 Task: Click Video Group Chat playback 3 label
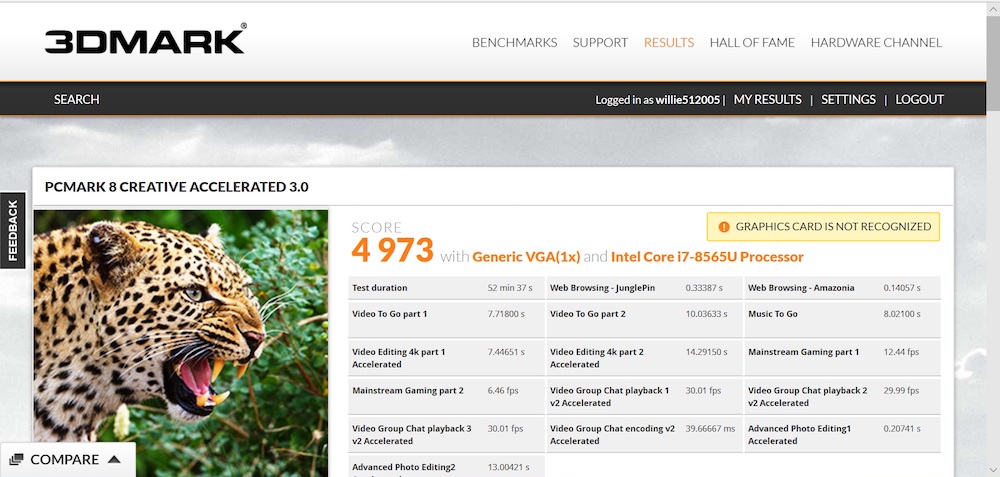click(x=411, y=435)
